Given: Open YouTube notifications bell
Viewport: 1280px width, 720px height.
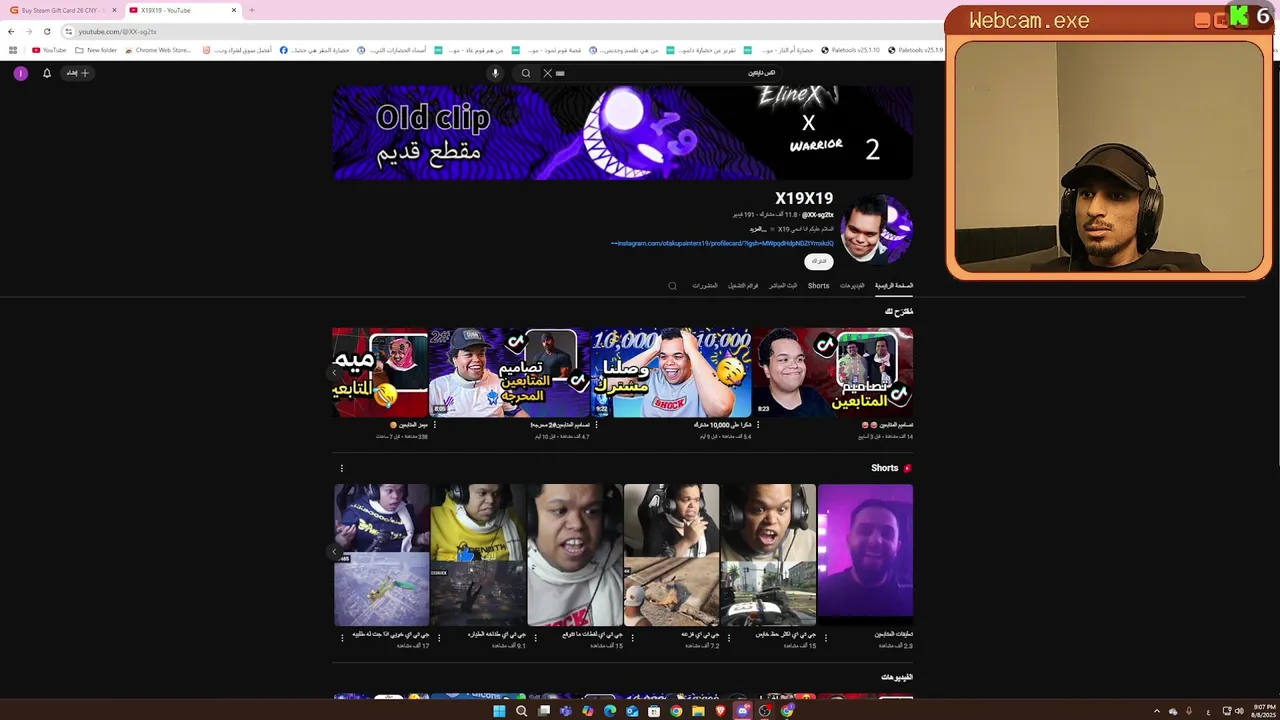Looking at the screenshot, I should 46,73.
